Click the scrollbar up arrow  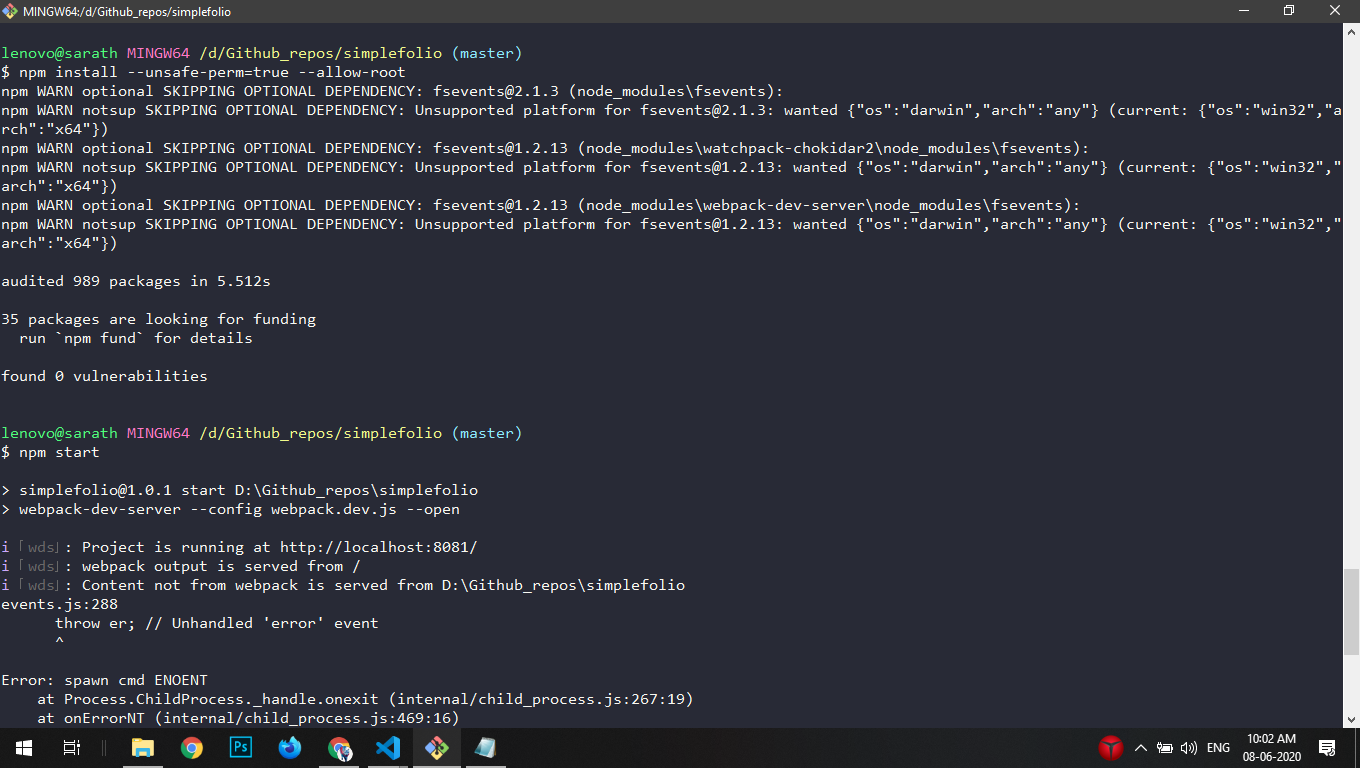tap(1351, 32)
